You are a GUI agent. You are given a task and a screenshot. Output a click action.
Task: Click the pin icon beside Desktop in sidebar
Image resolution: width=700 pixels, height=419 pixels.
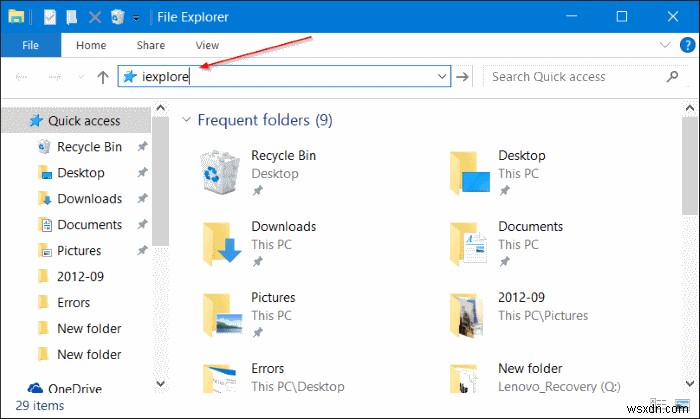142,172
